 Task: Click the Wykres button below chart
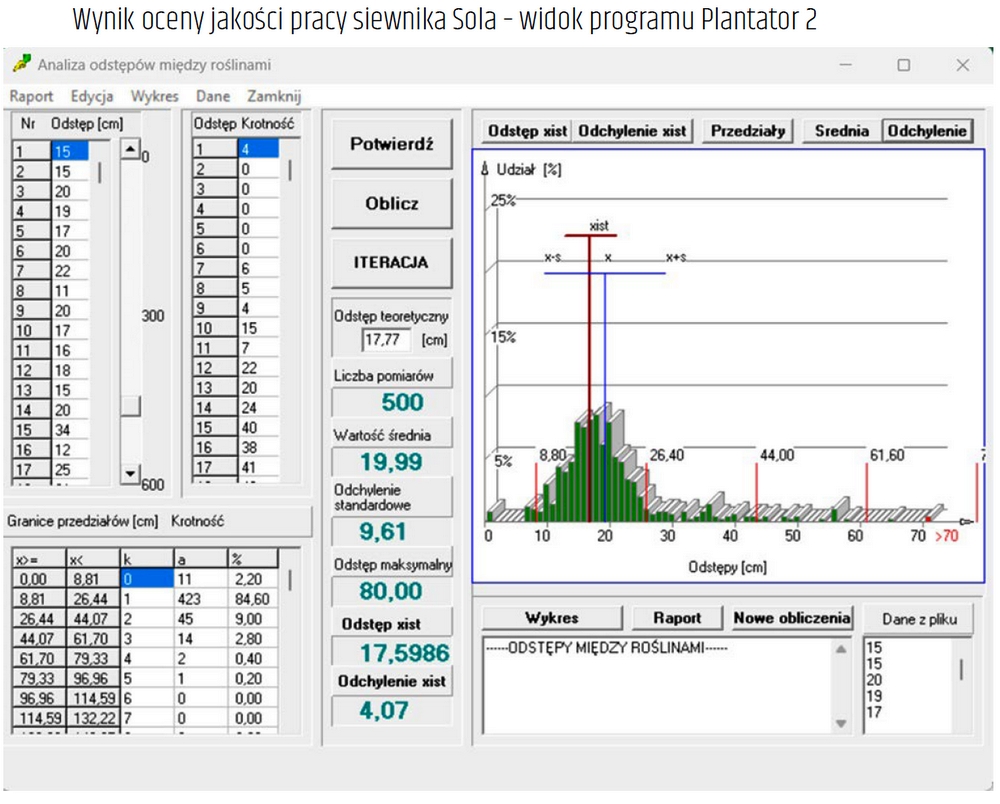[x=552, y=618]
